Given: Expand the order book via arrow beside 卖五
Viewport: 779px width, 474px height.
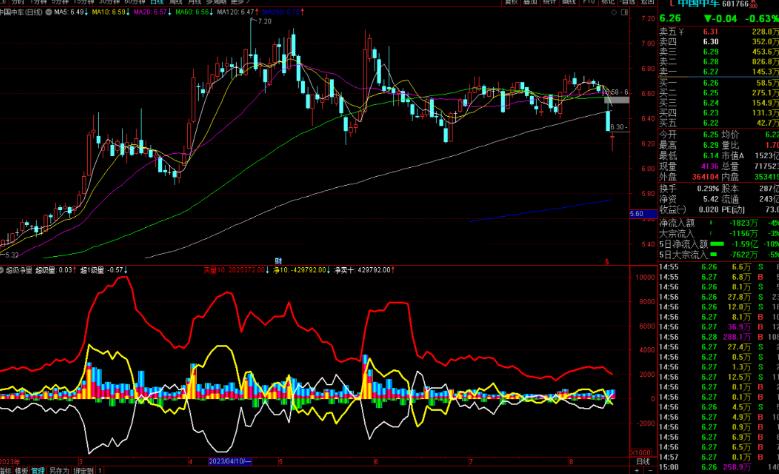Looking at the screenshot, I should tap(682, 32).
